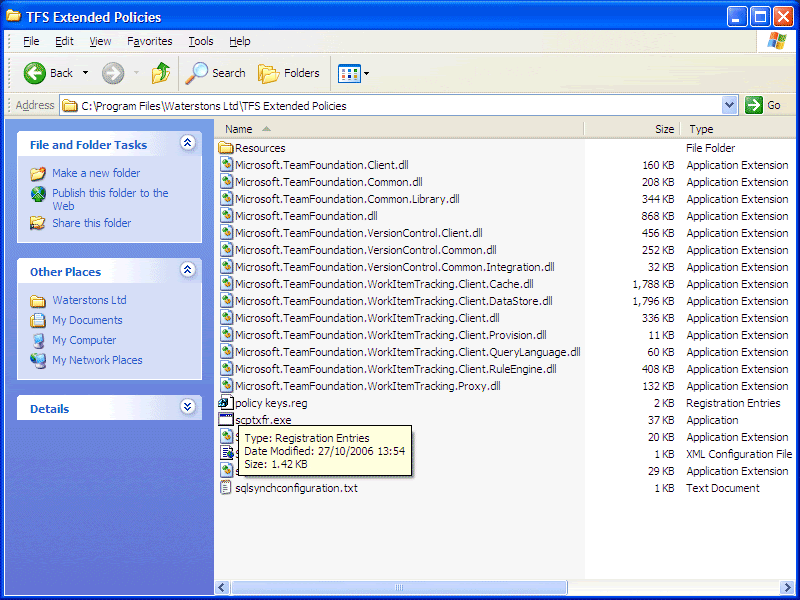The height and width of the screenshot is (600, 800).
Task: Select WorkItemTracking.Client.QueryLanguage.dll file name
Action: 408,352
